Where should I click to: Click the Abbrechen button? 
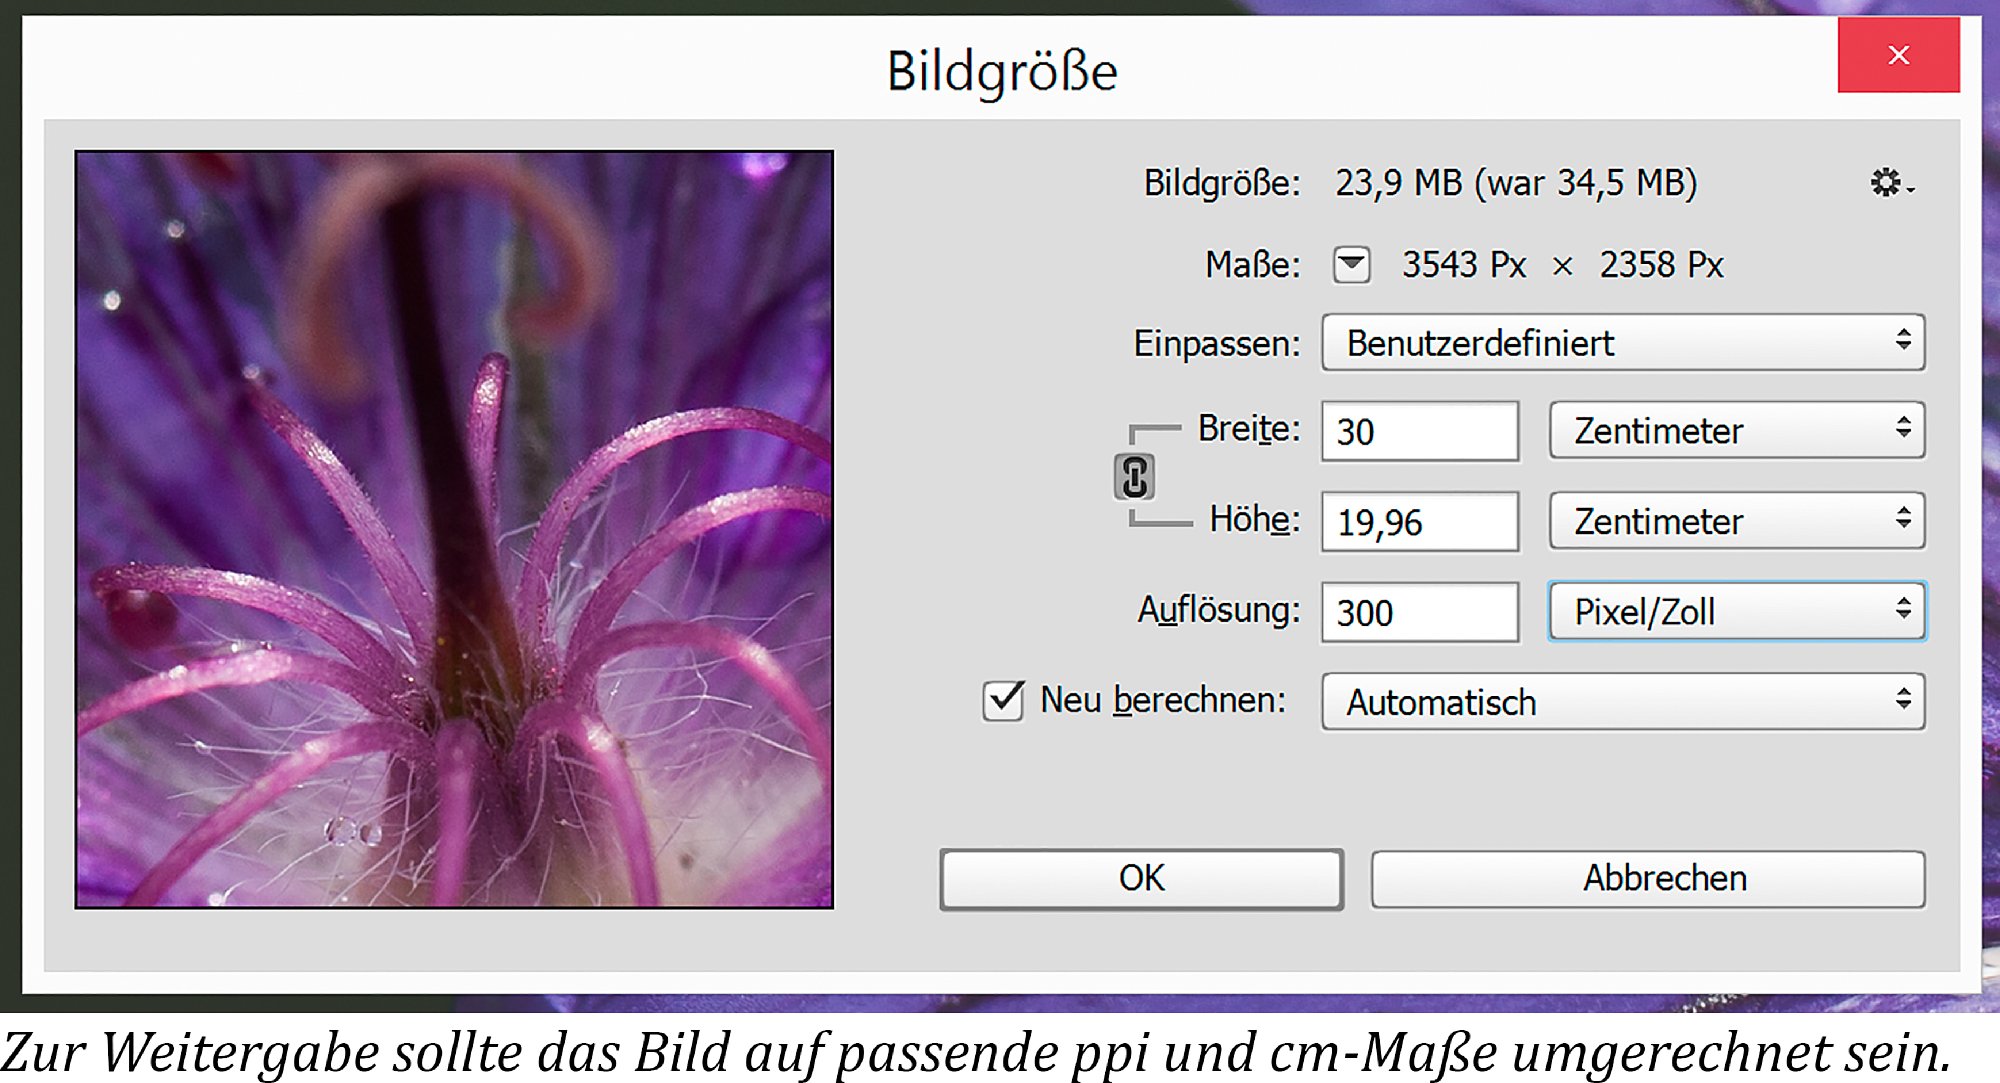tap(1648, 879)
